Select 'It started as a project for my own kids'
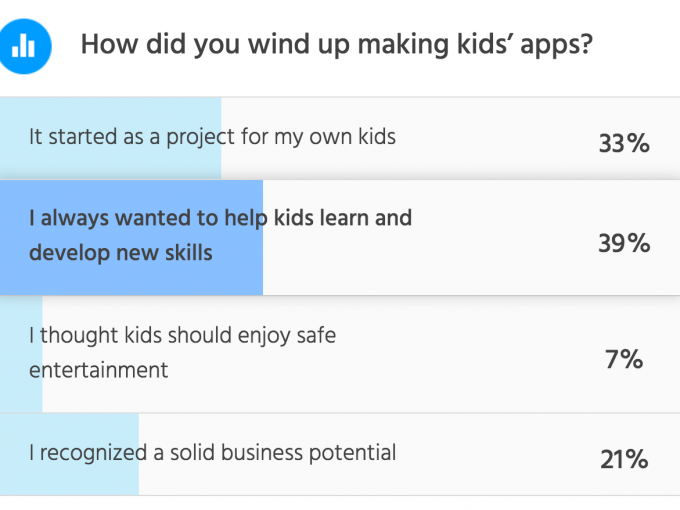This screenshot has height=510, width=680. coord(212,137)
